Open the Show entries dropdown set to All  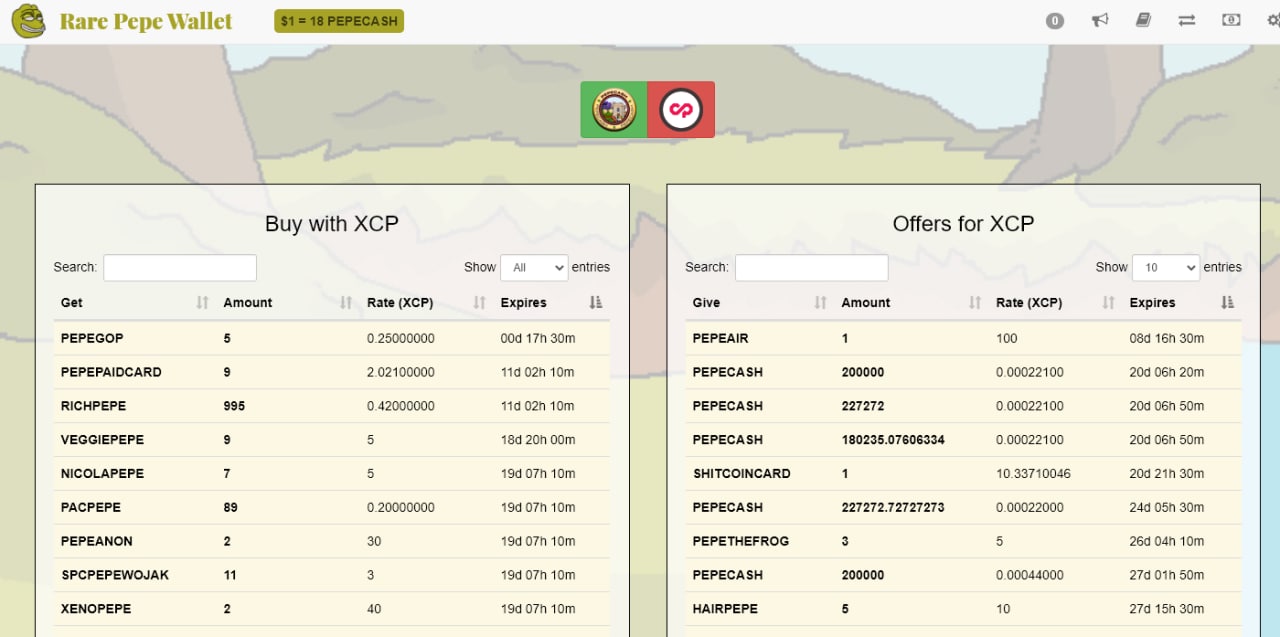(x=534, y=267)
